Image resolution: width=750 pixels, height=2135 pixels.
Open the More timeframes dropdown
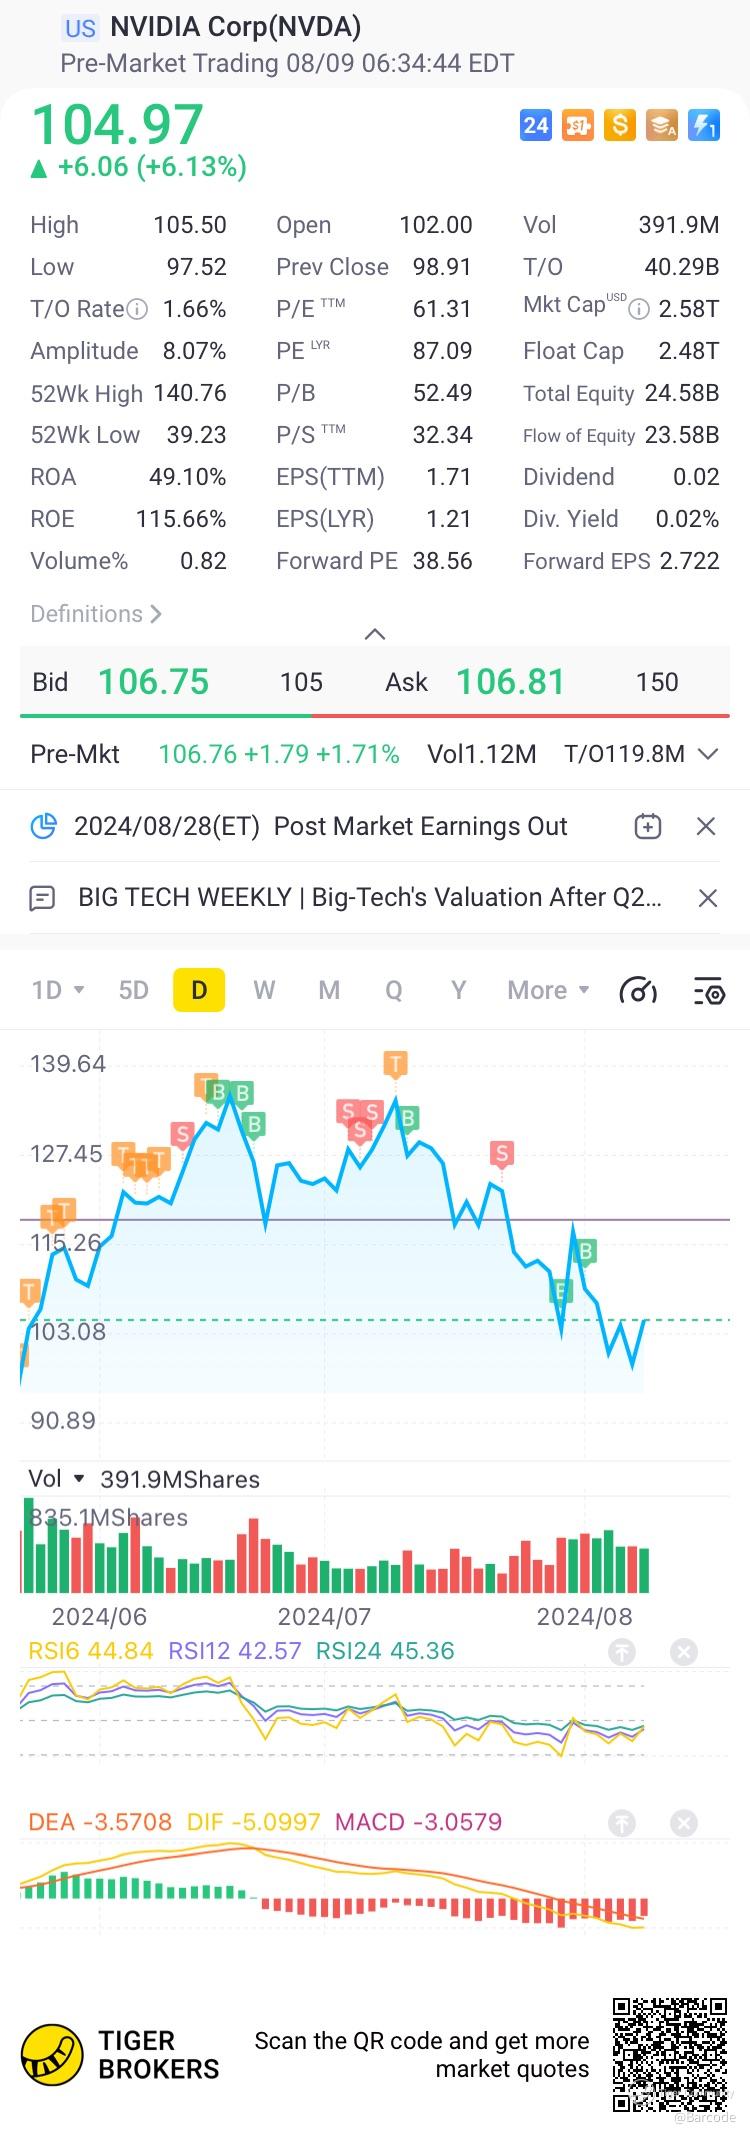tap(548, 990)
